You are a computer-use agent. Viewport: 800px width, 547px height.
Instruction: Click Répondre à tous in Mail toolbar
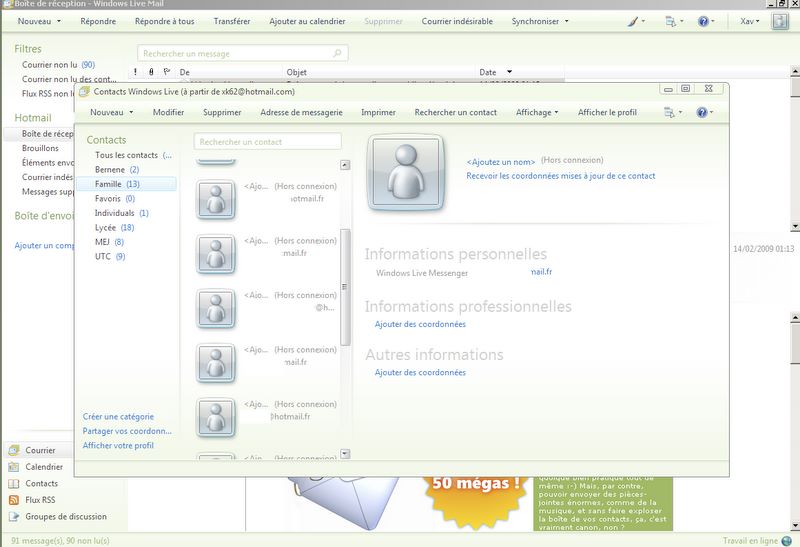coord(164,21)
